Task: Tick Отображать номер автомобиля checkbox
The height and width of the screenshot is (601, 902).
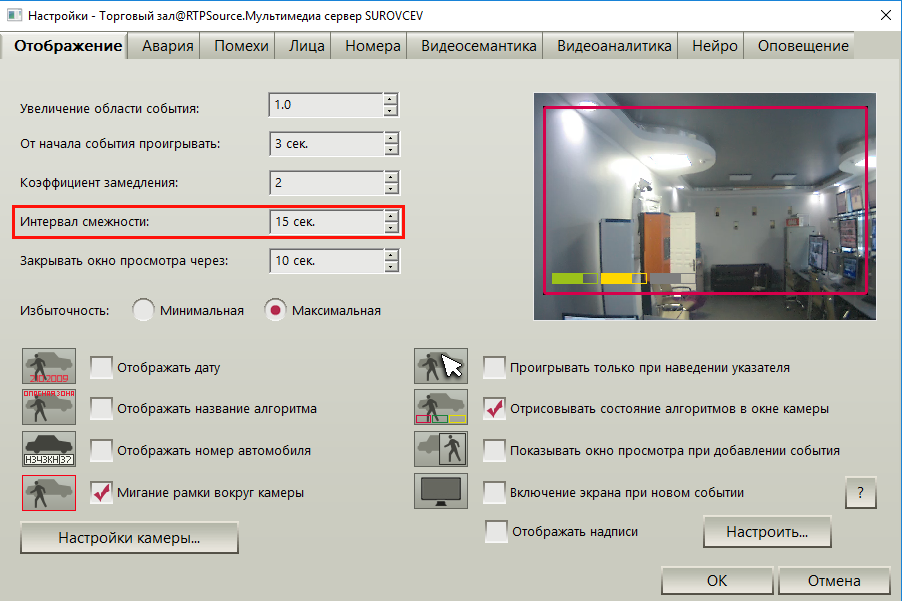Action: (x=101, y=450)
